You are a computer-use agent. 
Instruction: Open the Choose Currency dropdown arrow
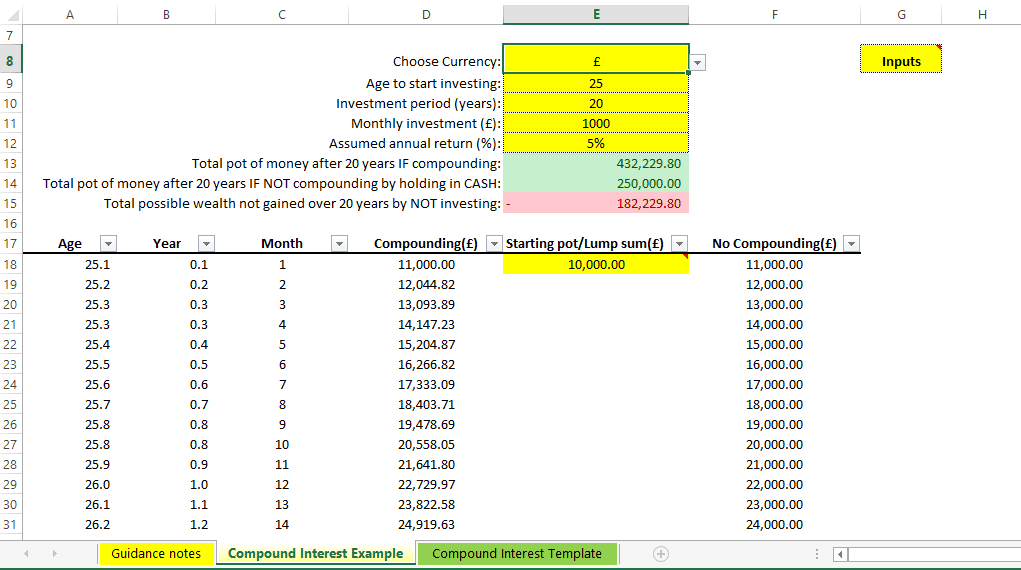pos(699,62)
